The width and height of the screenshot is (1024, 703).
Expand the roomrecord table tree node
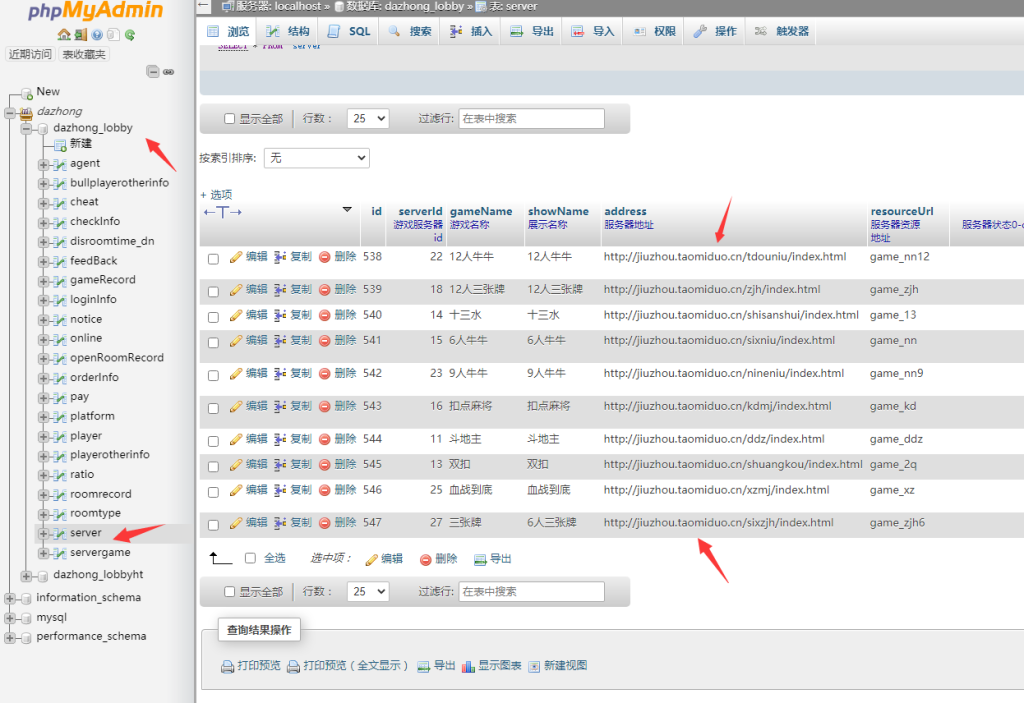click(x=43, y=494)
